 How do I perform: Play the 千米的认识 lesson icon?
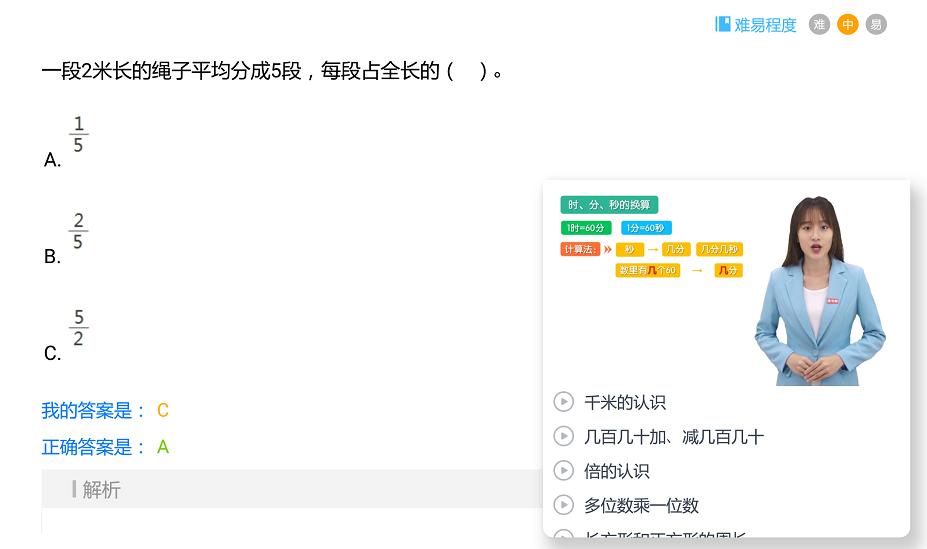[563, 402]
